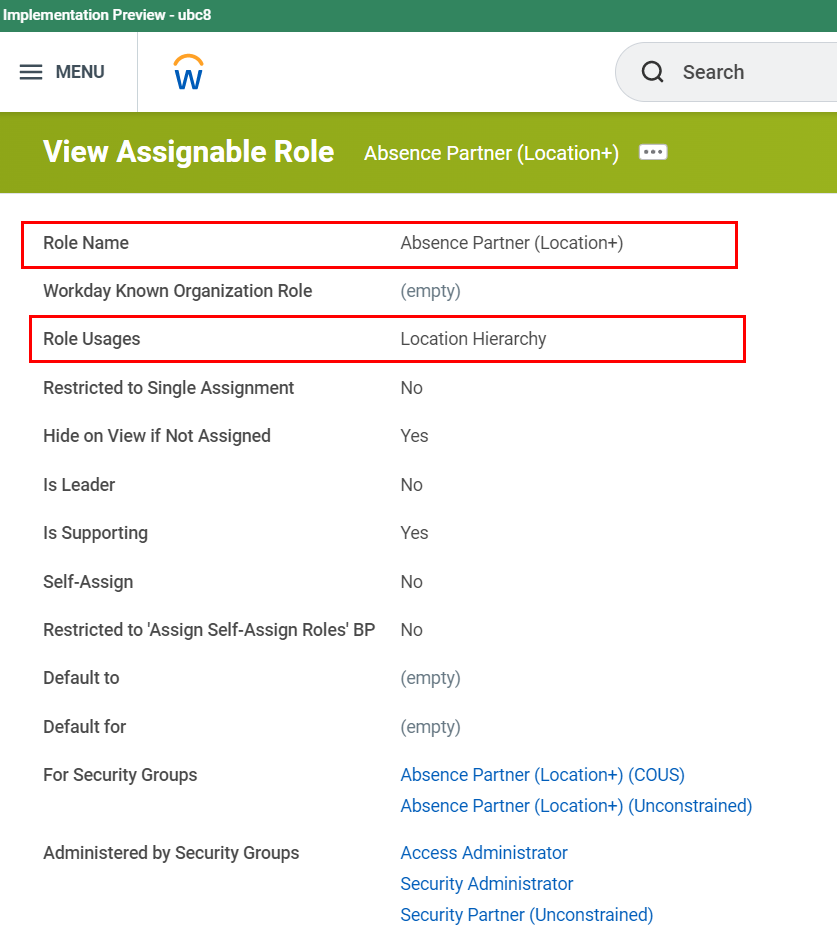Click the Role Usages field label
This screenshot has height=933, width=837.
tap(92, 339)
